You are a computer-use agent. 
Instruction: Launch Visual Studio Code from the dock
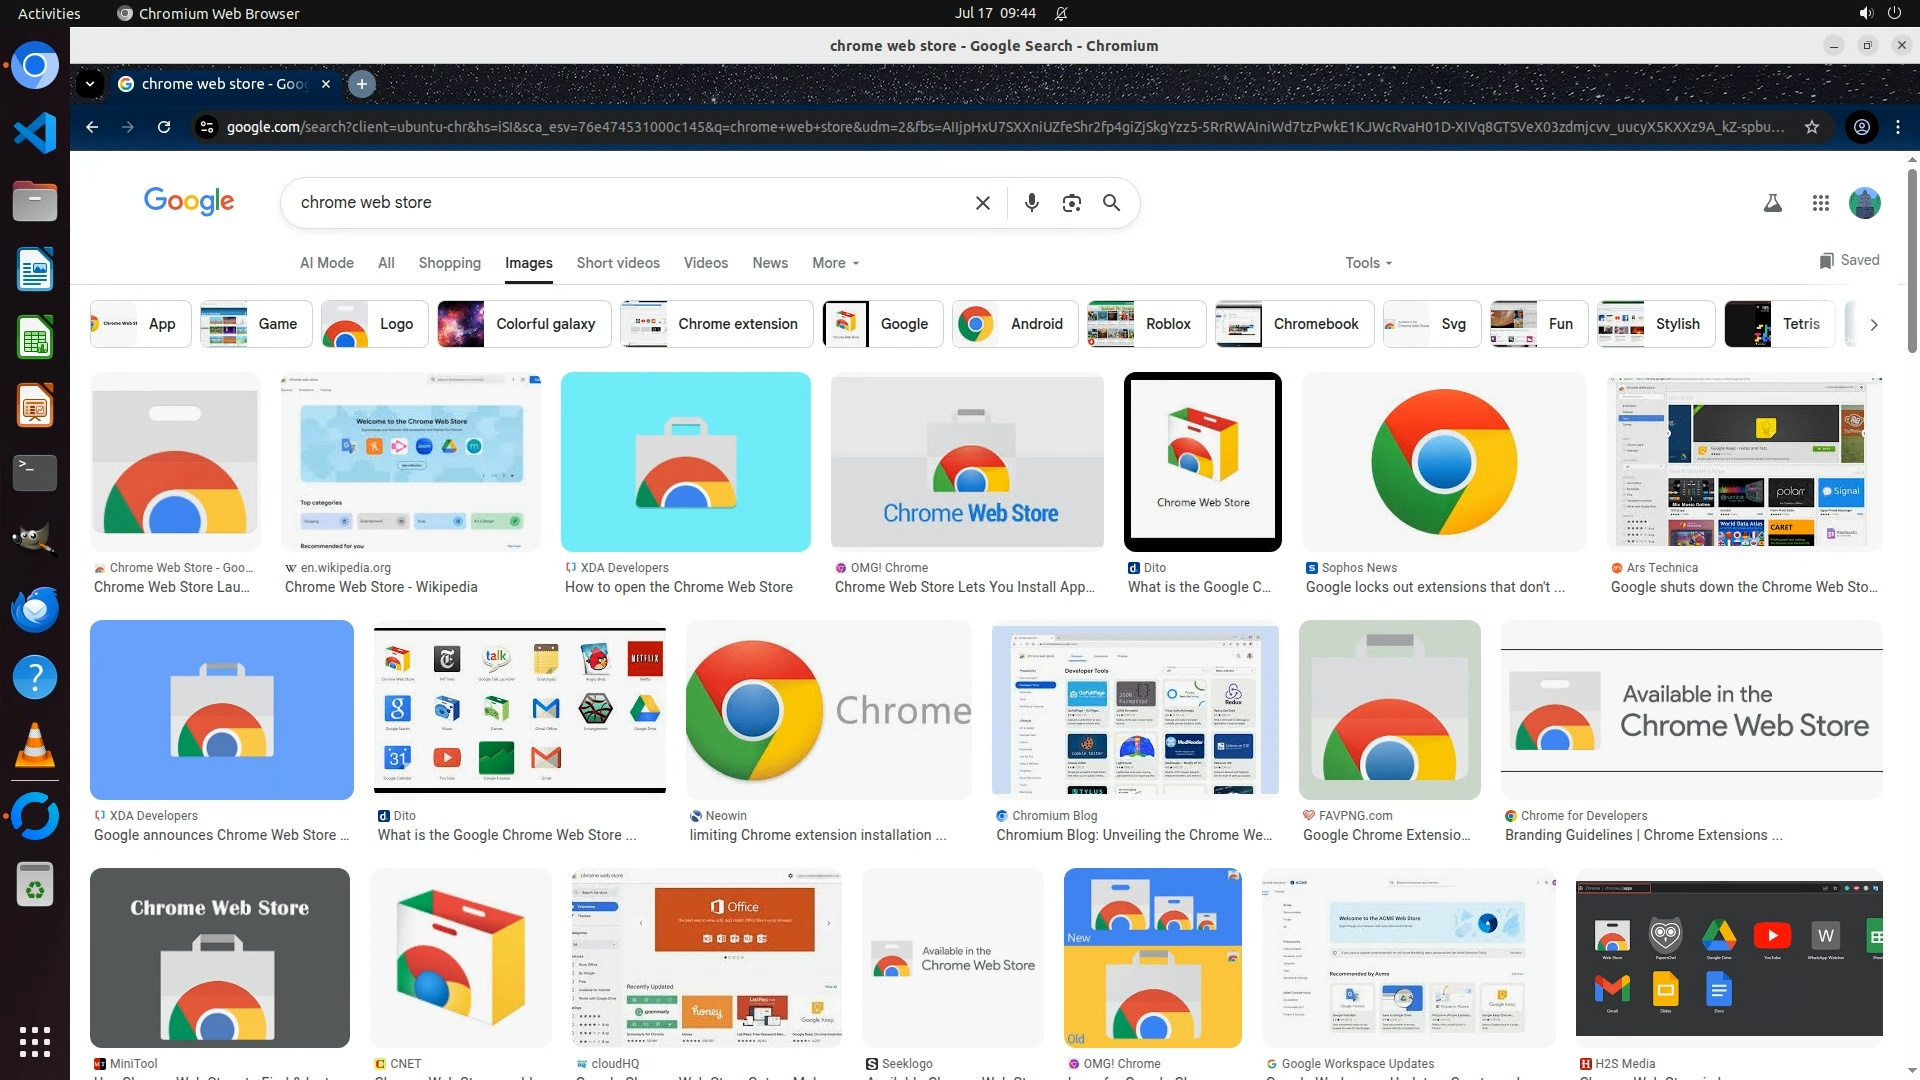[x=35, y=133]
